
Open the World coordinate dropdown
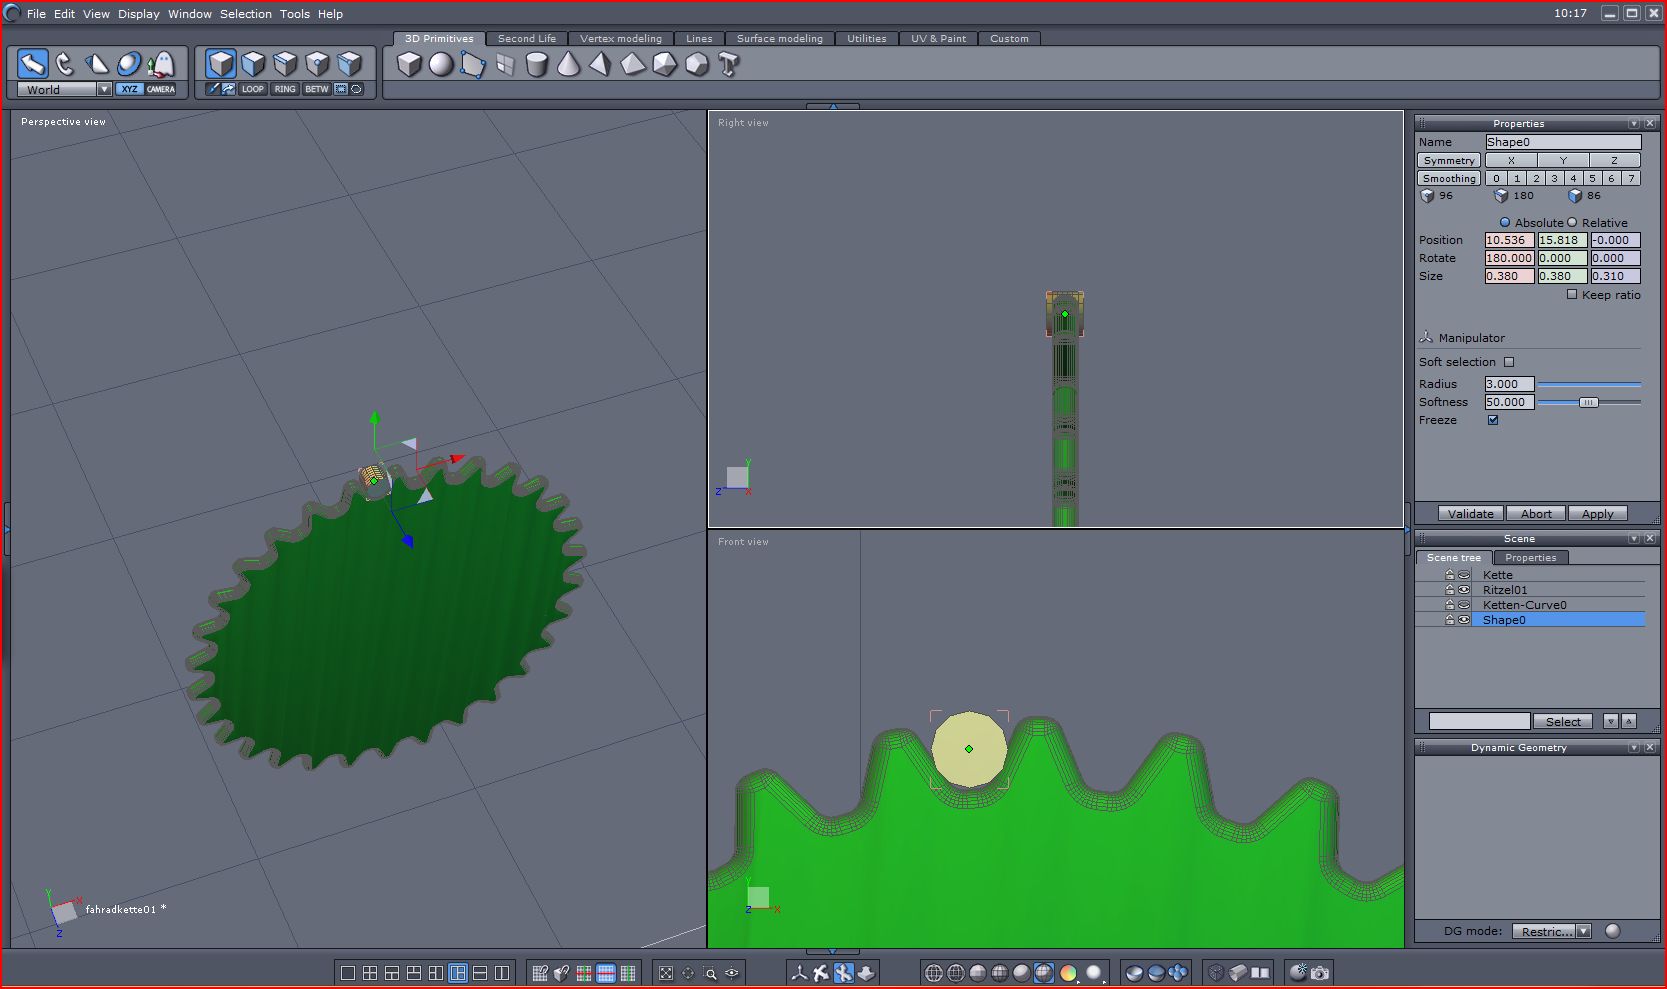(104, 89)
